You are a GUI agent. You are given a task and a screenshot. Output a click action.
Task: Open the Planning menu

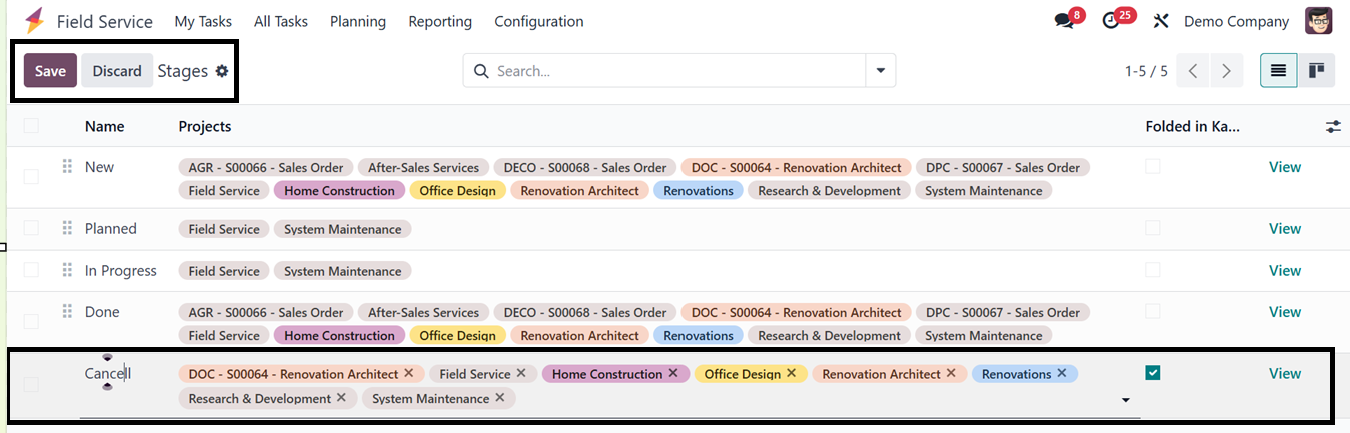pos(357,21)
